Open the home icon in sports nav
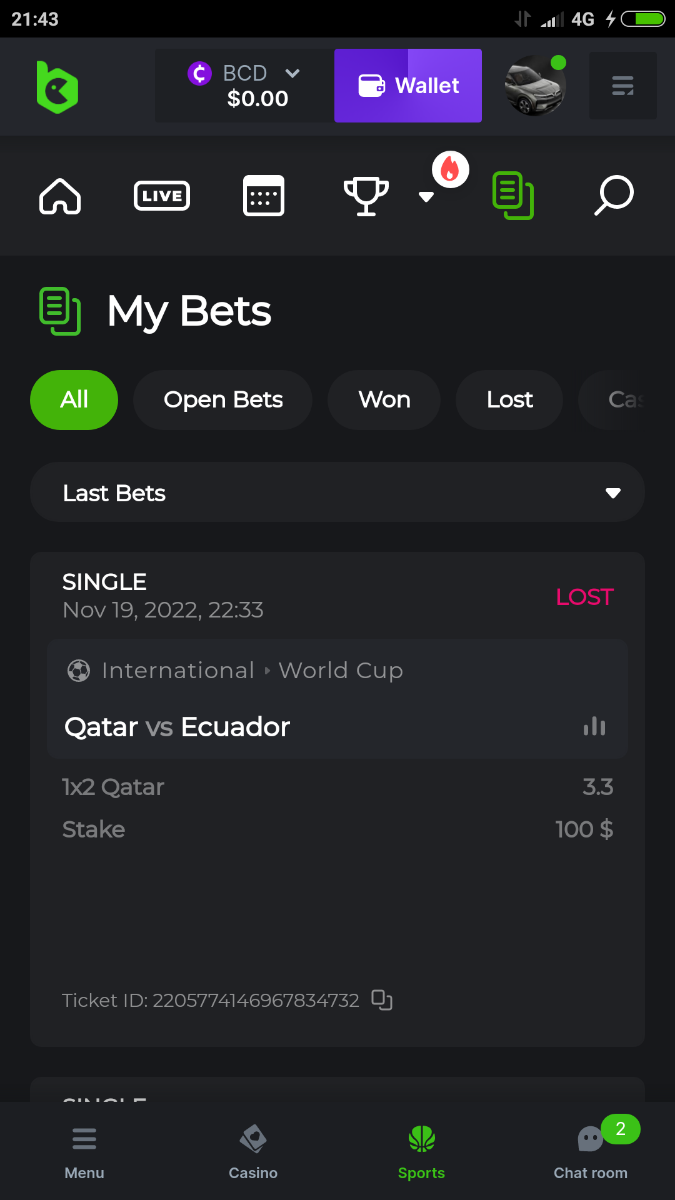This screenshot has height=1200, width=675. (60, 196)
